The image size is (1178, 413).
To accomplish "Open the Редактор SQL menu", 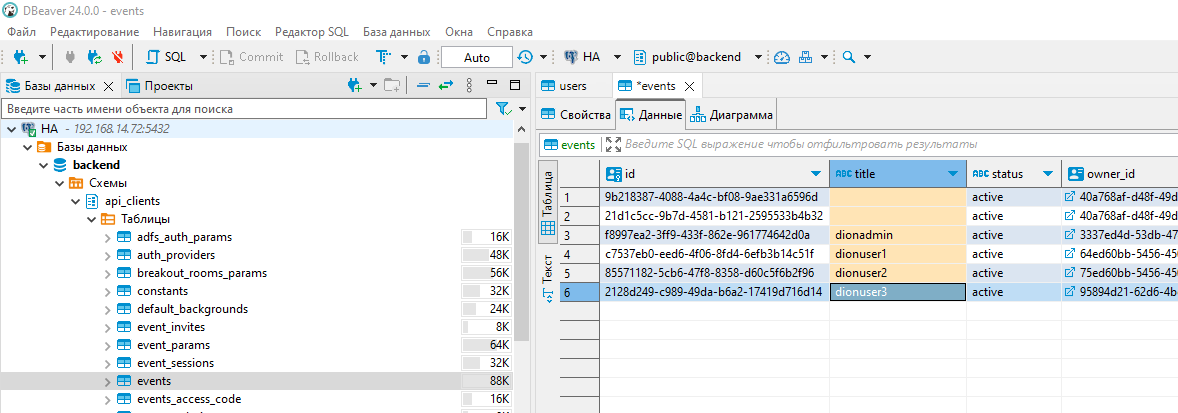I will [x=312, y=32].
